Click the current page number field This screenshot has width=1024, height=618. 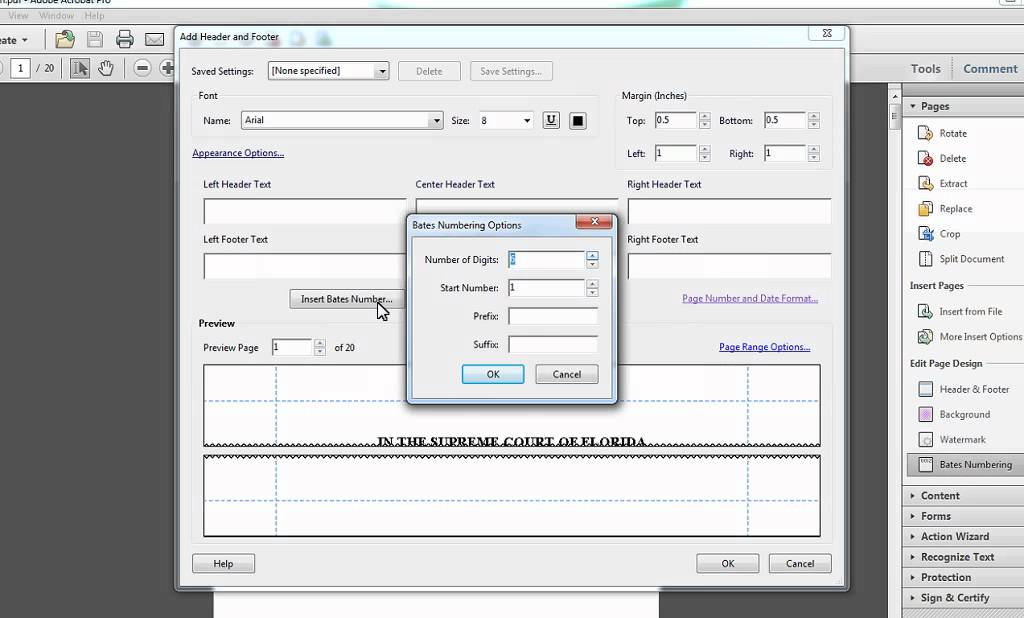[20, 68]
